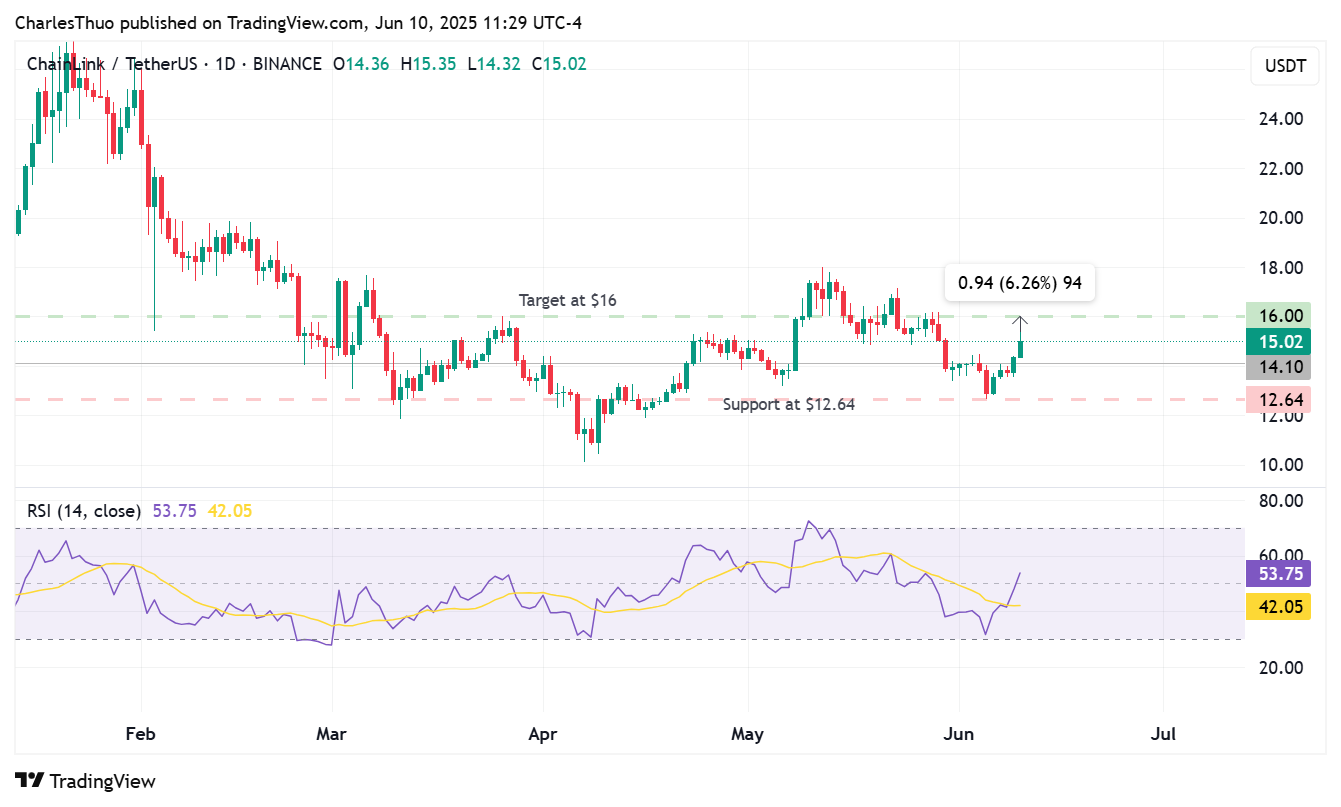This screenshot has height=807, width=1341.
Task: Select the Feb label on the time axis
Action: click(x=140, y=733)
